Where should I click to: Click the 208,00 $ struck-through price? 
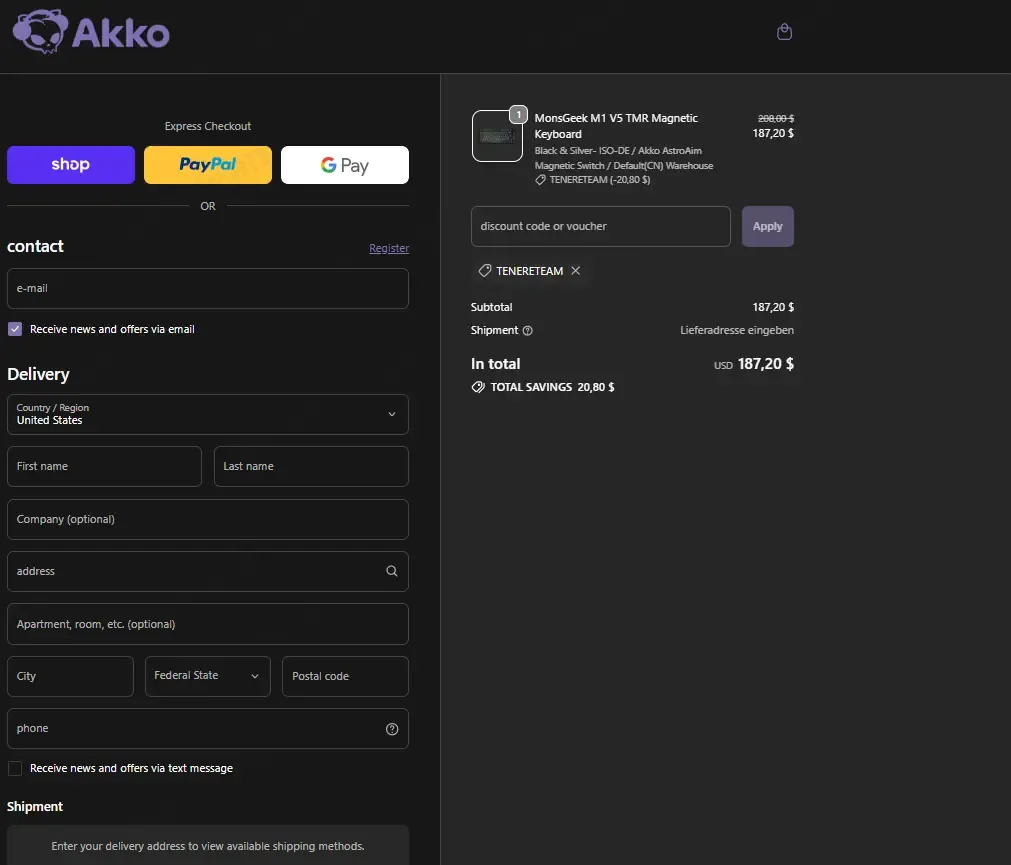tap(776, 119)
